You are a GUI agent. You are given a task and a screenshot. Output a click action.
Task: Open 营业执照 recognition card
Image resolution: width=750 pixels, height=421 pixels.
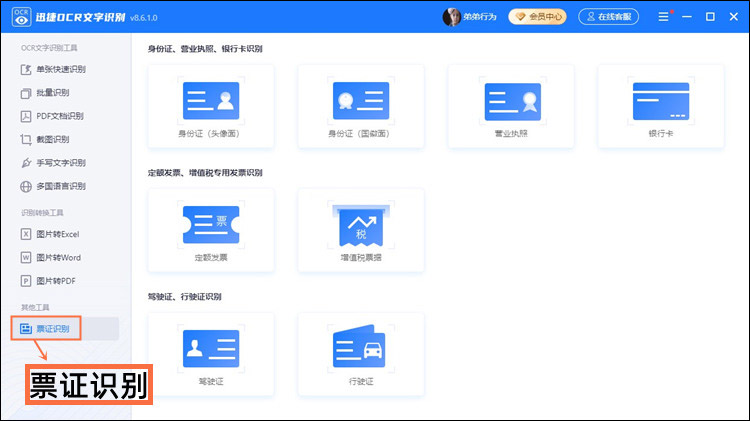click(511, 106)
